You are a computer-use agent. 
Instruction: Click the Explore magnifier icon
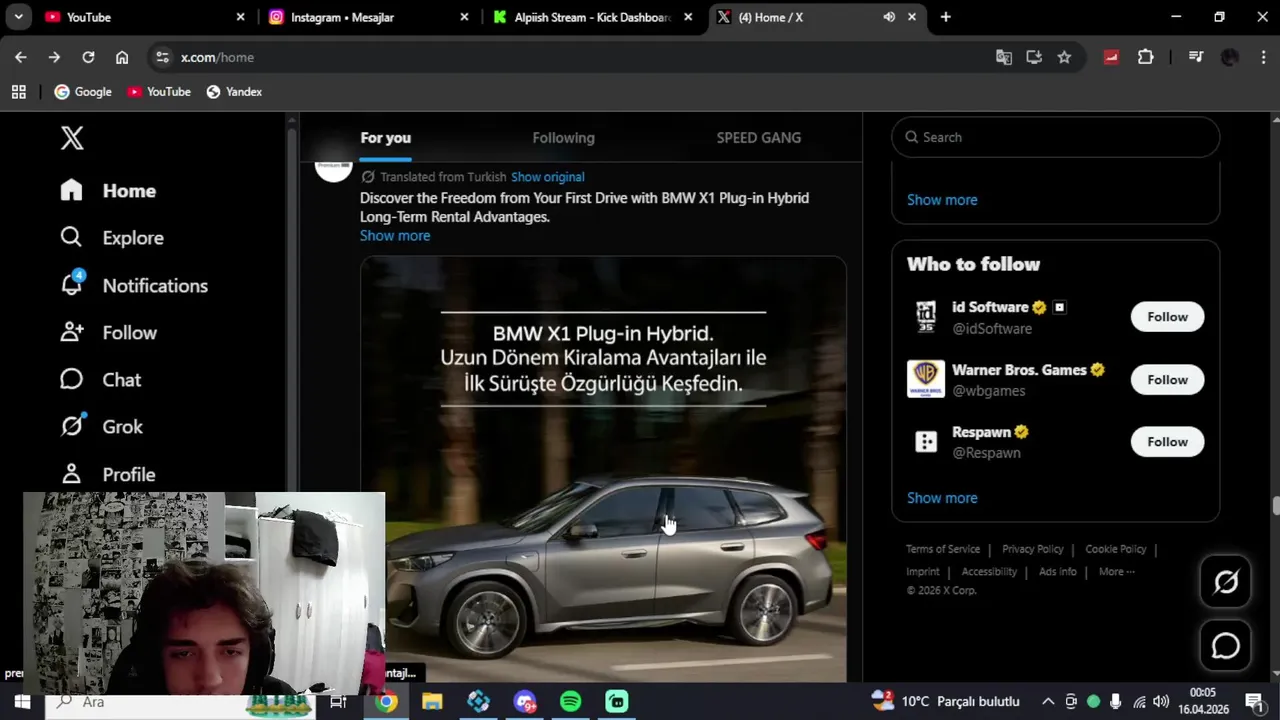point(71,237)
